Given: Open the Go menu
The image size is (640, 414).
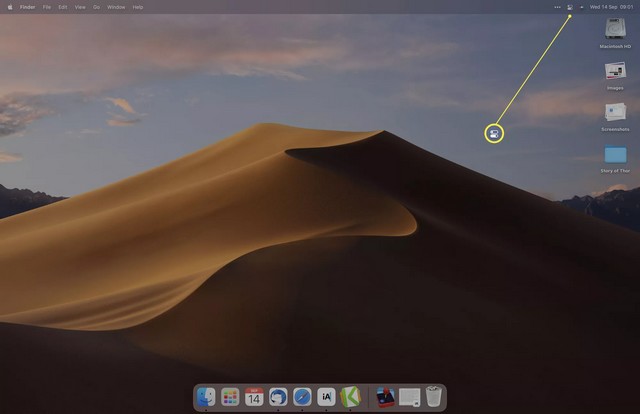Looking at the screenshot, I should tap(96, 7).
